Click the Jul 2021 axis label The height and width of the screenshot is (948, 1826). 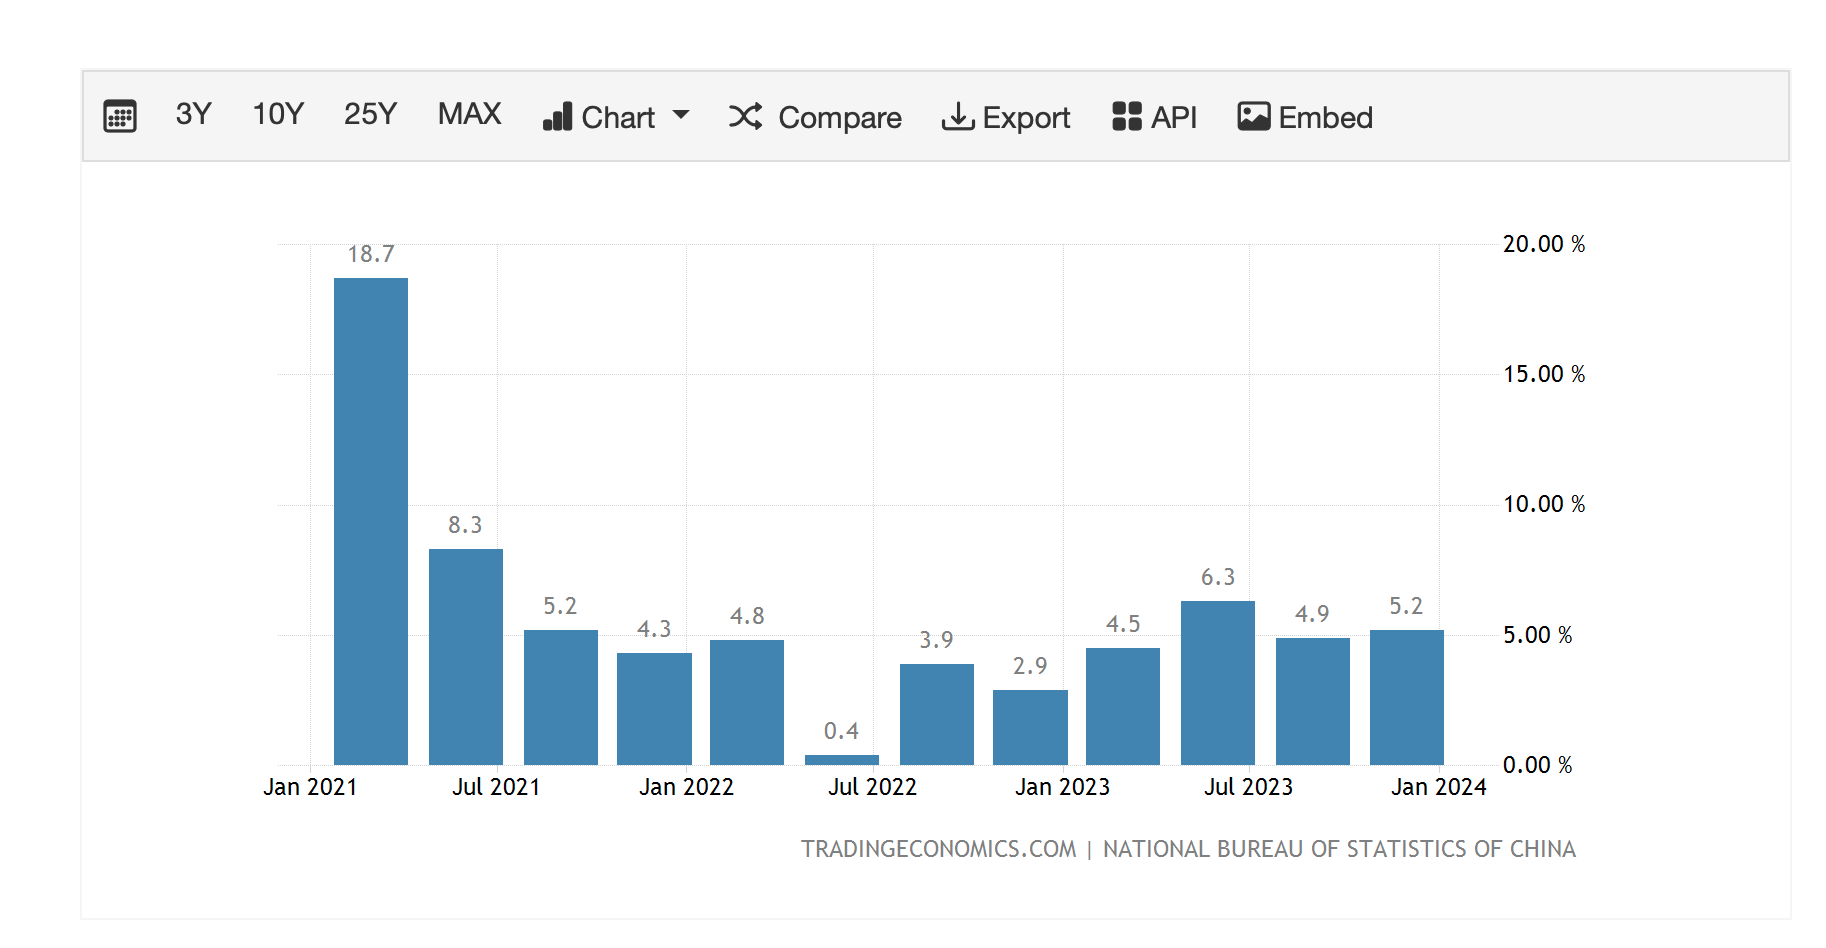pos(496,787)
